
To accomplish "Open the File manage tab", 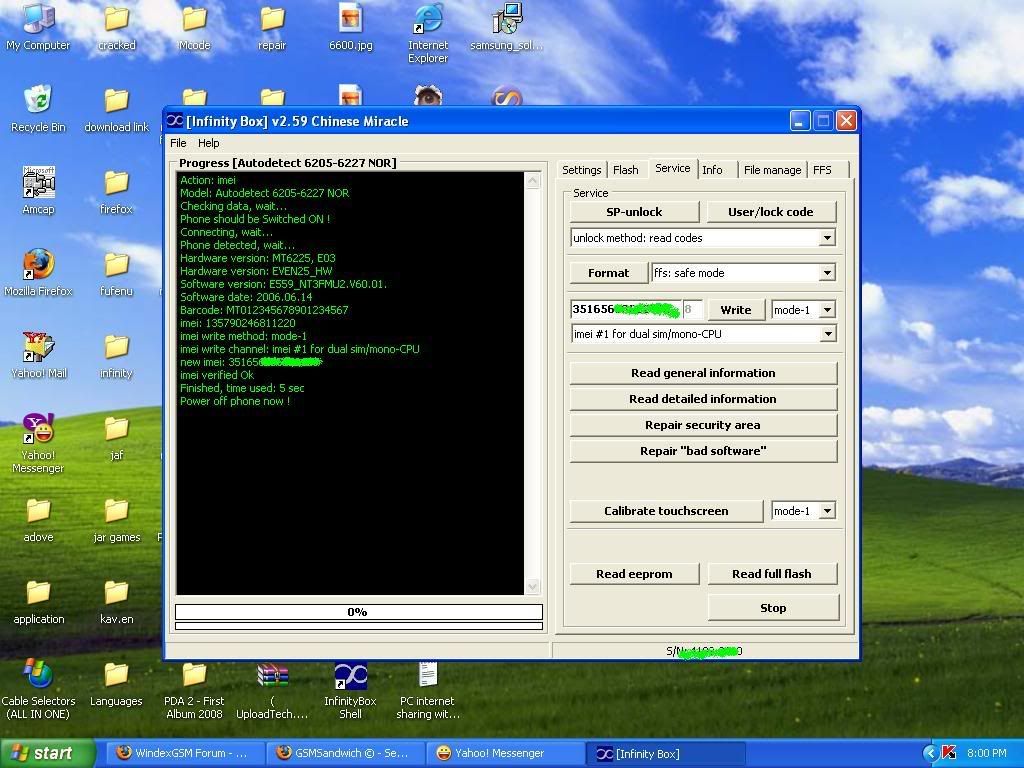I will (773, 170).
